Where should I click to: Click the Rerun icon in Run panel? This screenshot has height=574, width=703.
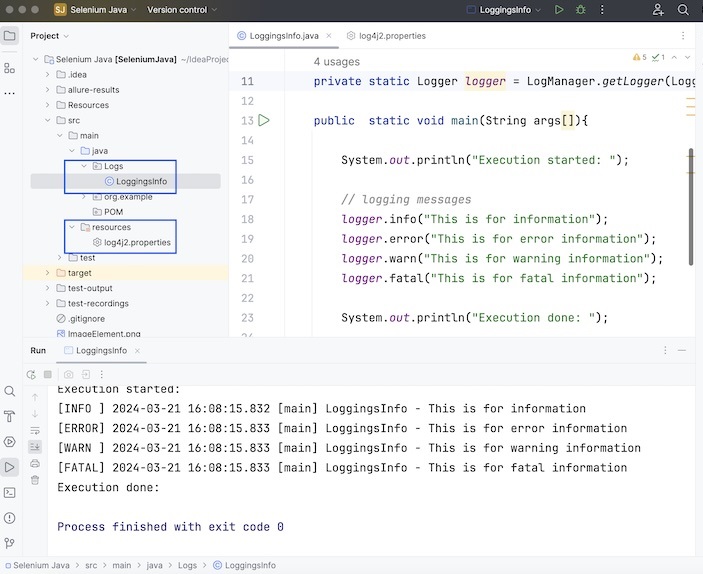(31, 374)
